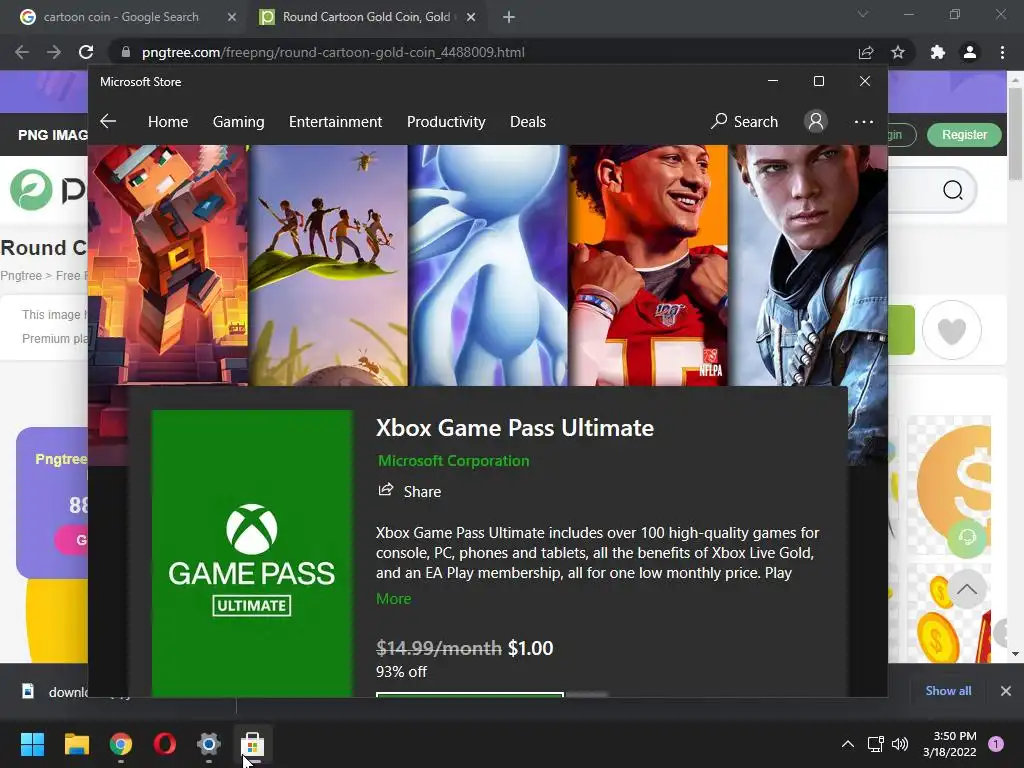
Task: Open Chrome's three-dot menu
Action: click(1002, 52)
